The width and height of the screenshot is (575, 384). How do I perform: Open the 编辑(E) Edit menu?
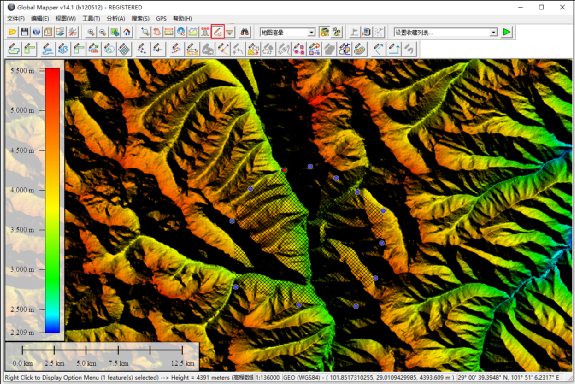pos(40,18)
